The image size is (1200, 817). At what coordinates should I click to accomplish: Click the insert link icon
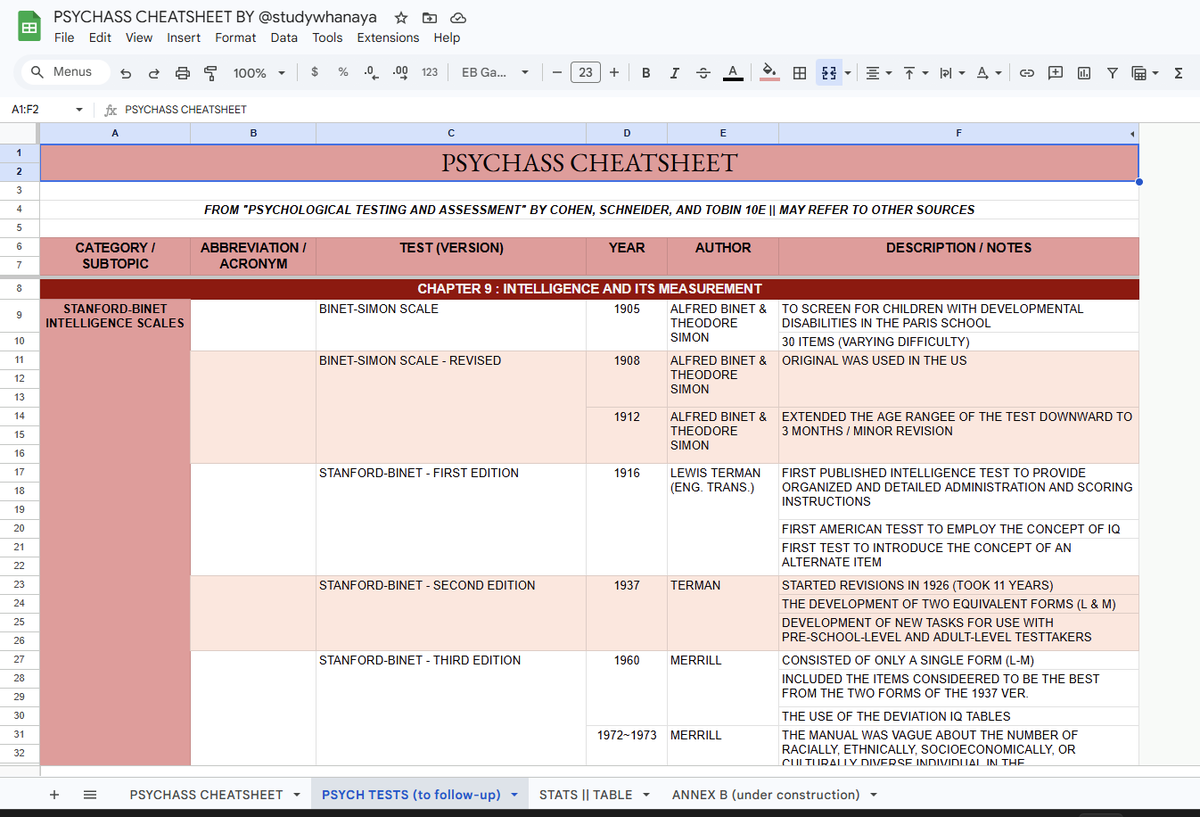click(x=1027, y=72)
